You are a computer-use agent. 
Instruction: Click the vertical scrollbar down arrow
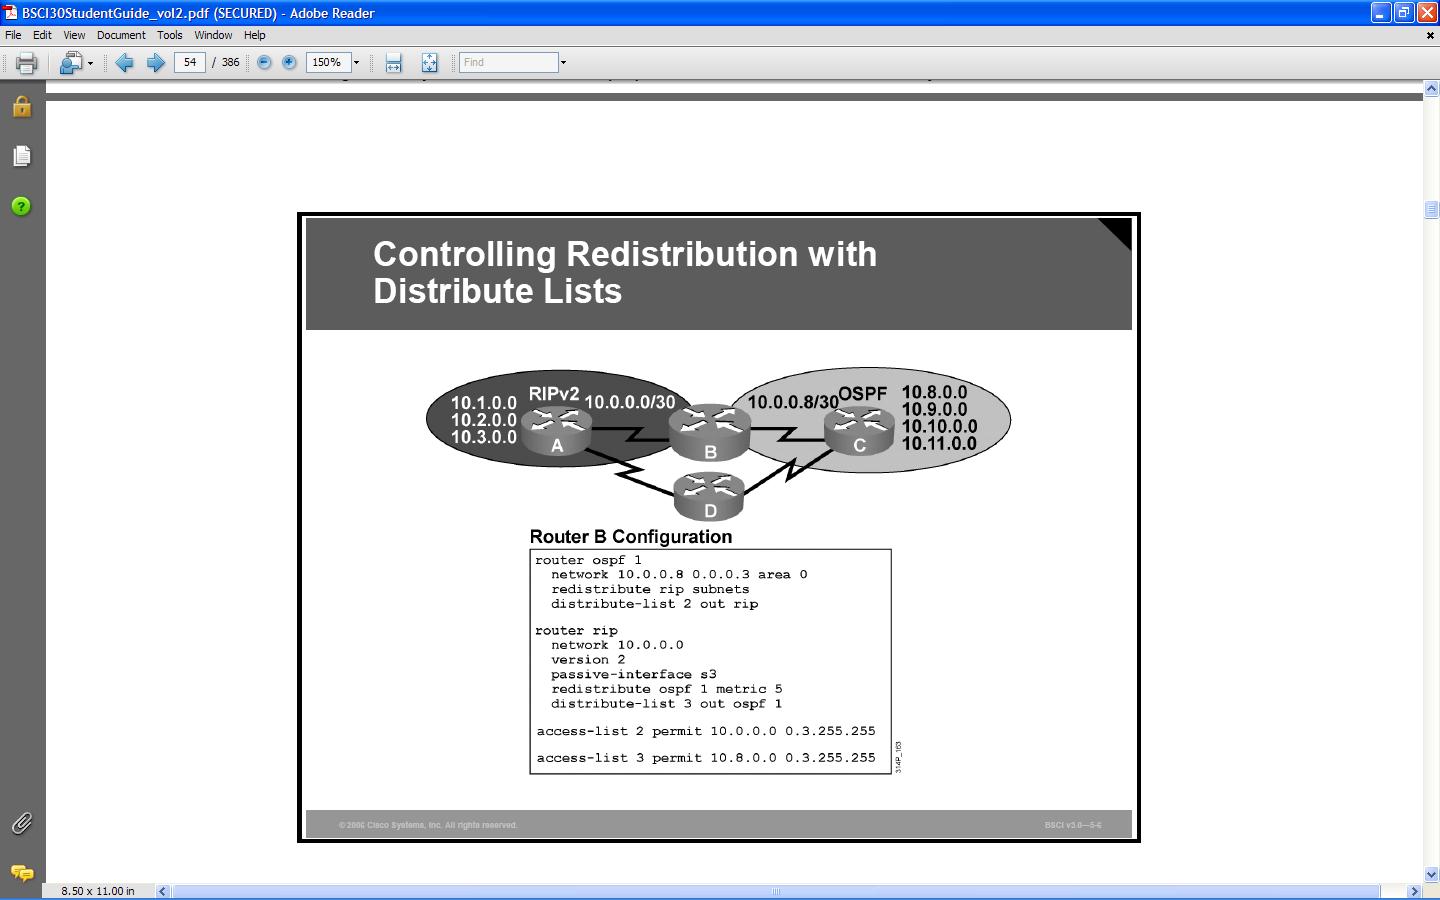[x=1431, y=874]
